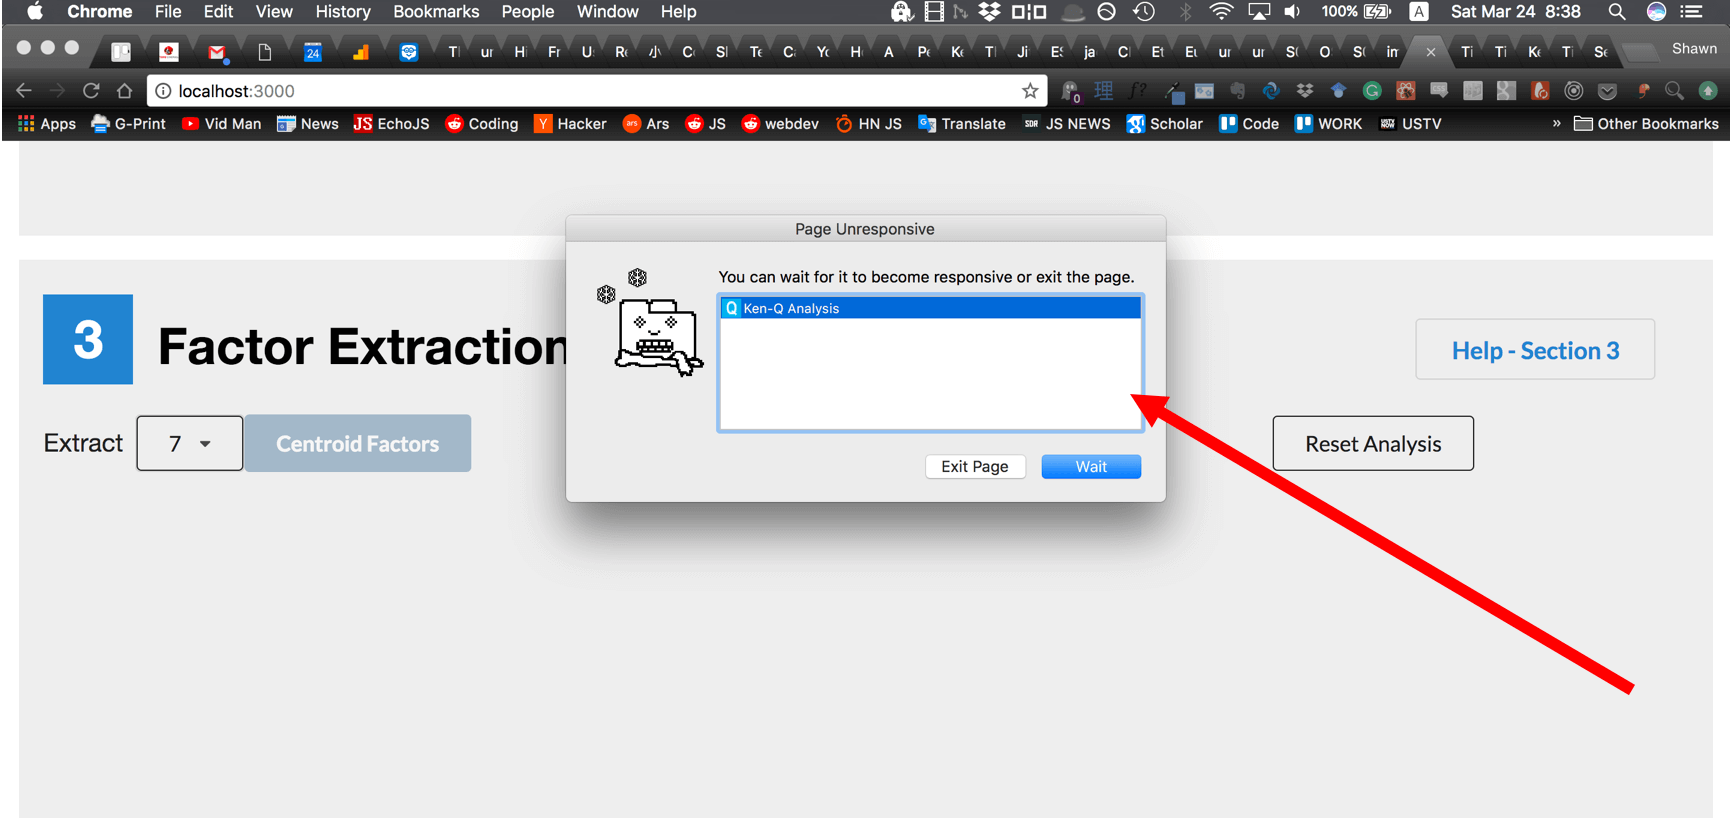Open the Extract number dropdown showing 7
1734x818 pixels.
click(190, 444)
